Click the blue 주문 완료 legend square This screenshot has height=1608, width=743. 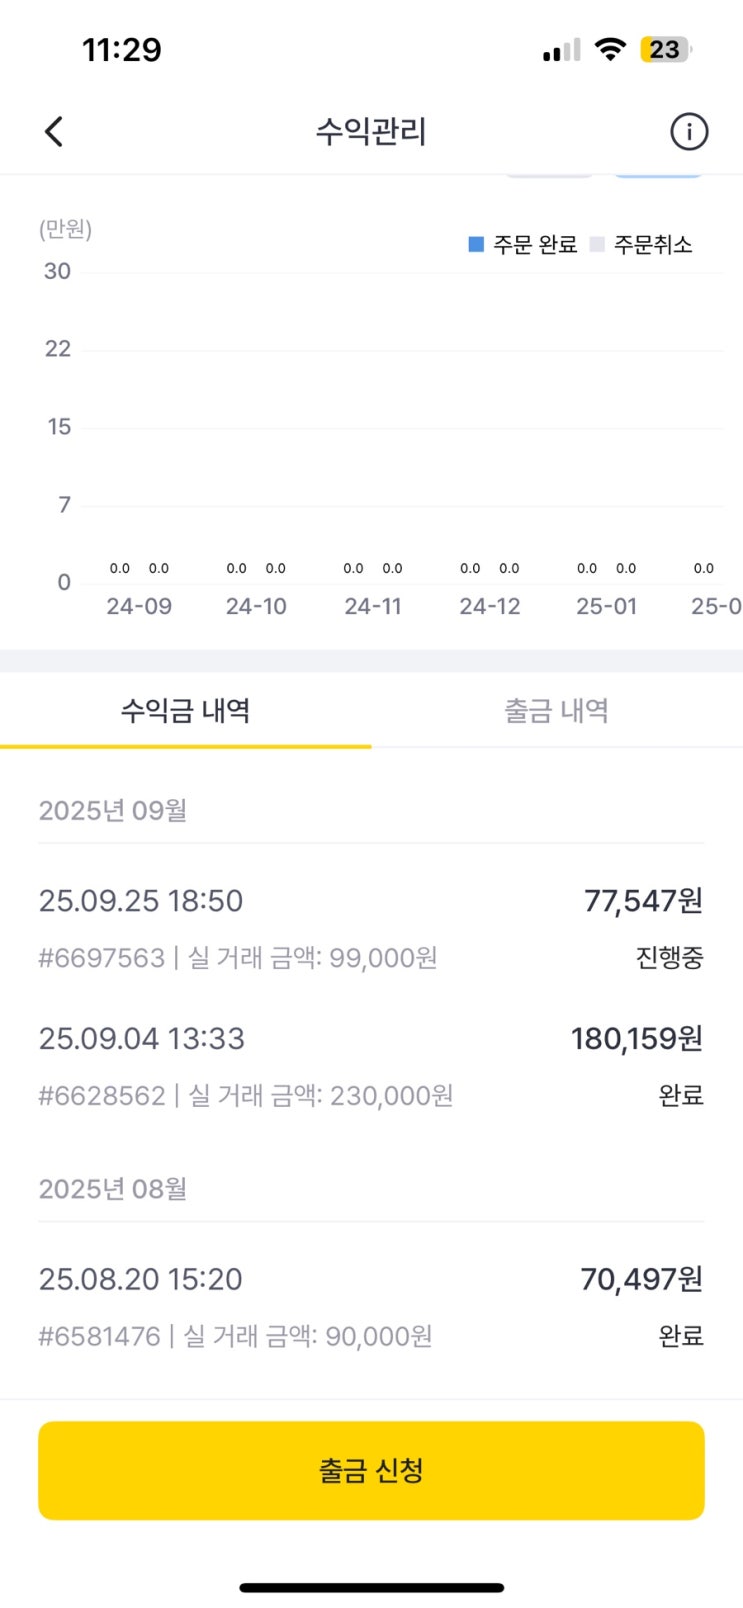tap(476, 244)
